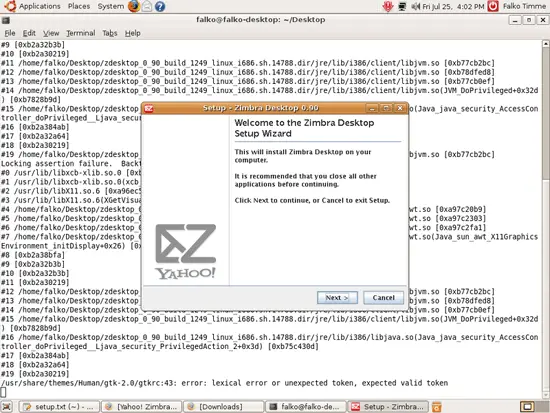550x413 pixels.
Task: Click the 'Click Next to continue' text
Action: pos(312,200)
